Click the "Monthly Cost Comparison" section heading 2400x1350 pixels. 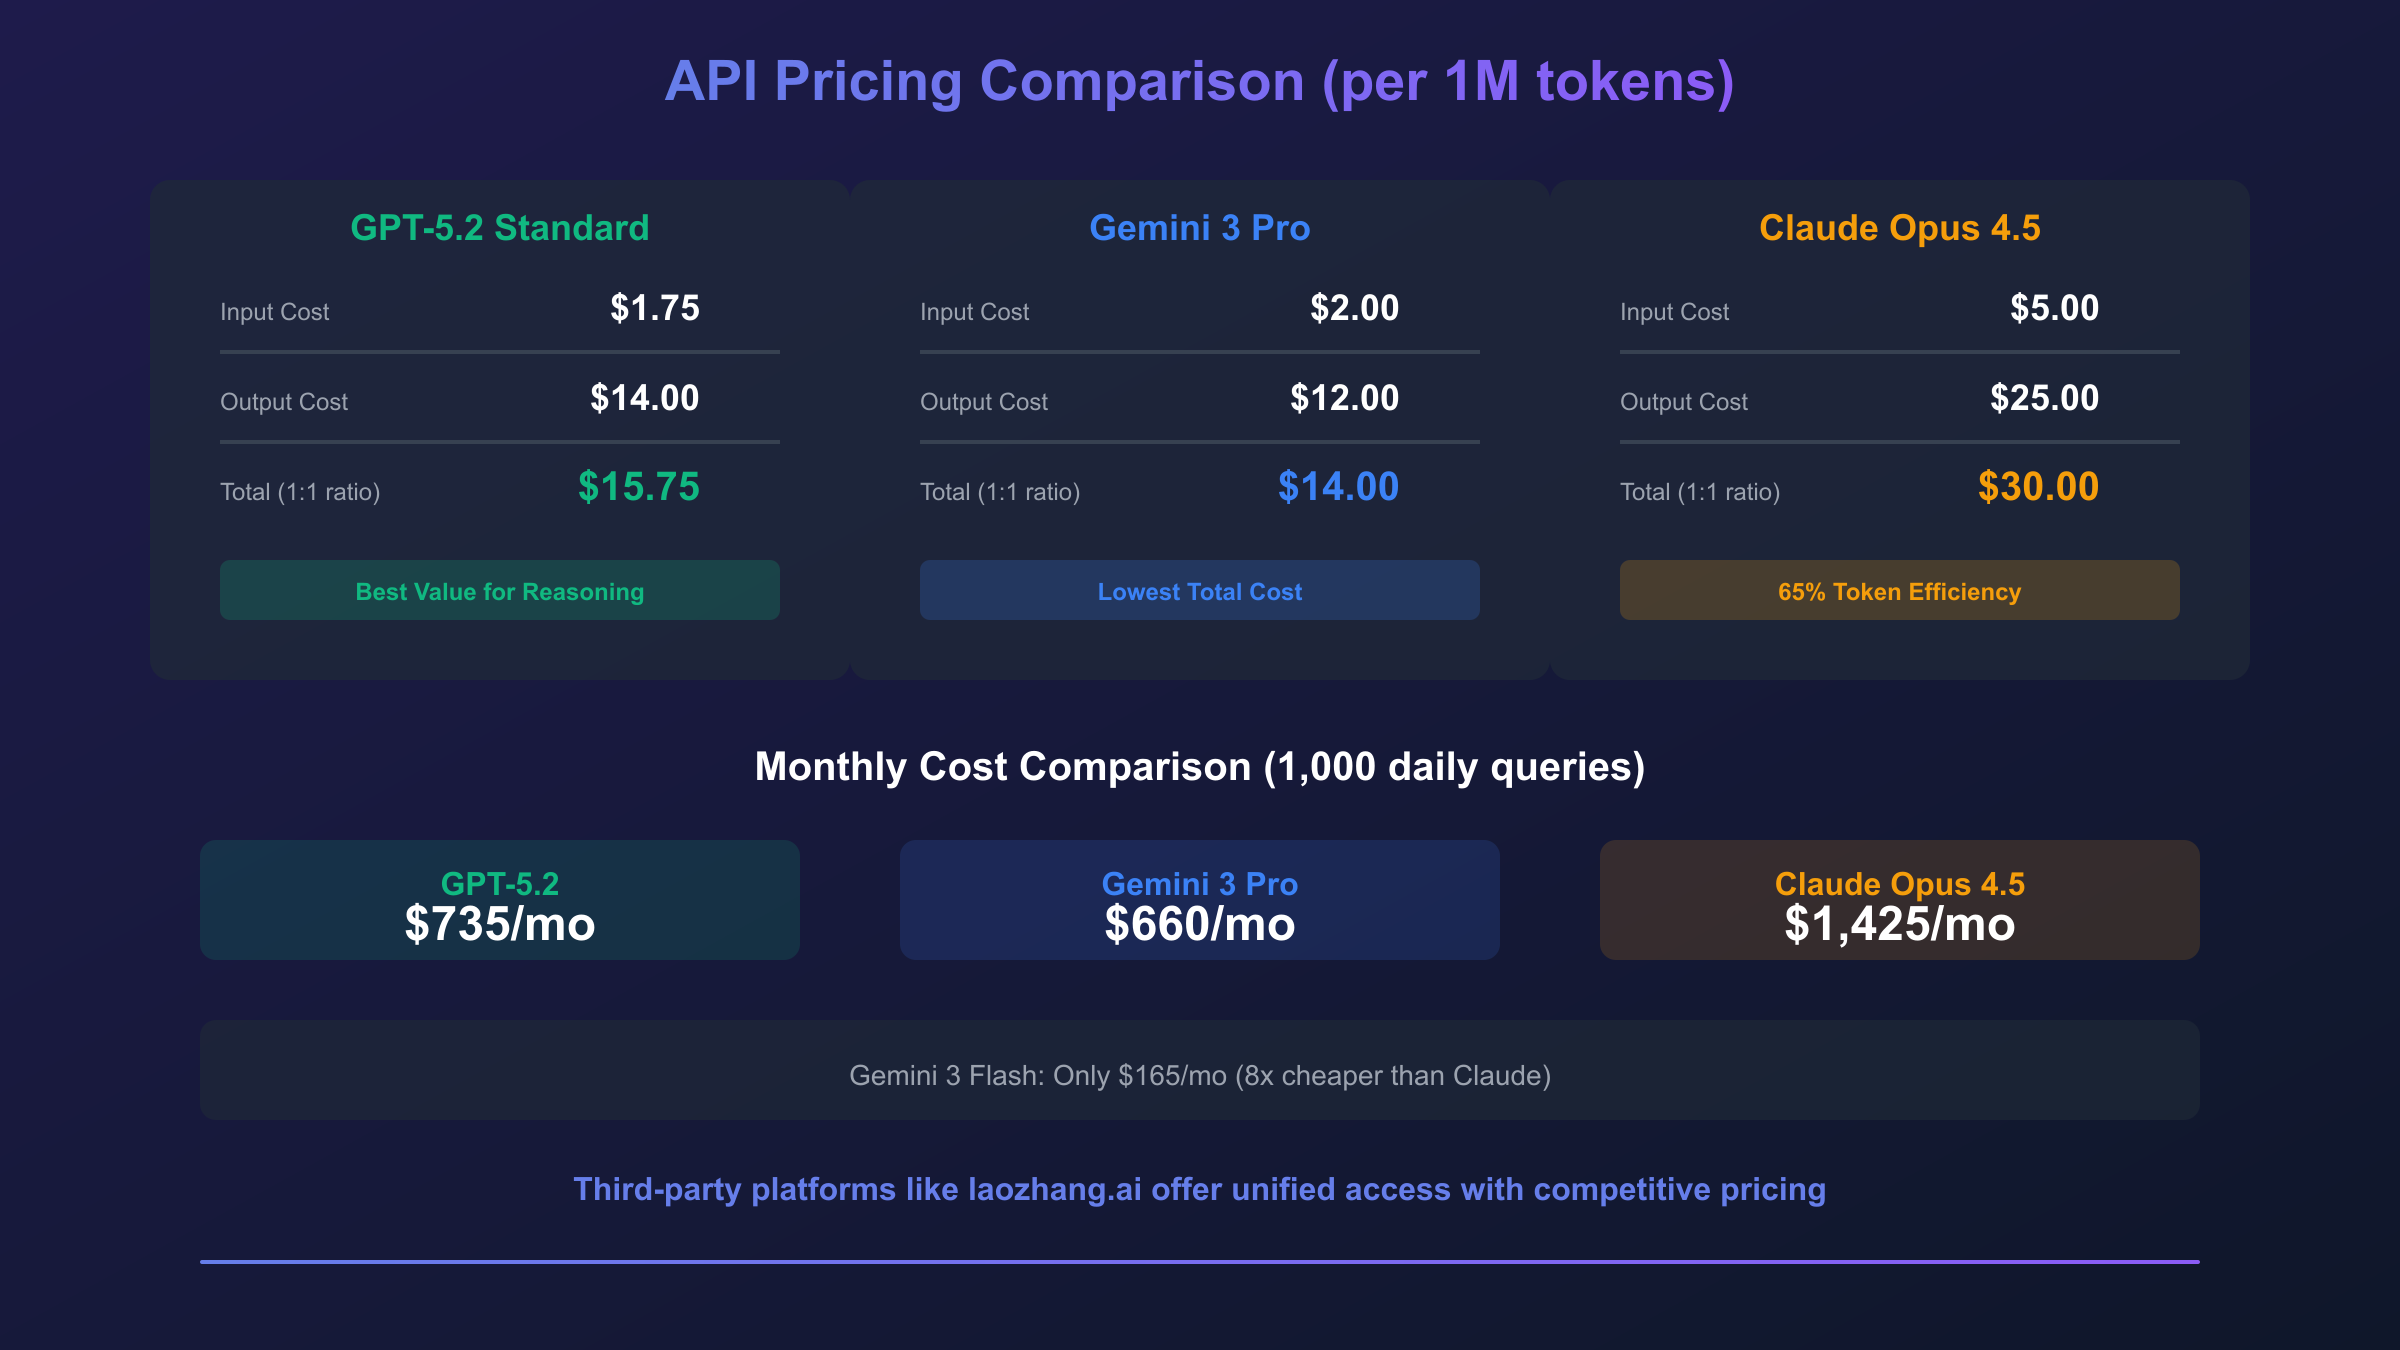pyautogui.click(x=1200, y=767)
